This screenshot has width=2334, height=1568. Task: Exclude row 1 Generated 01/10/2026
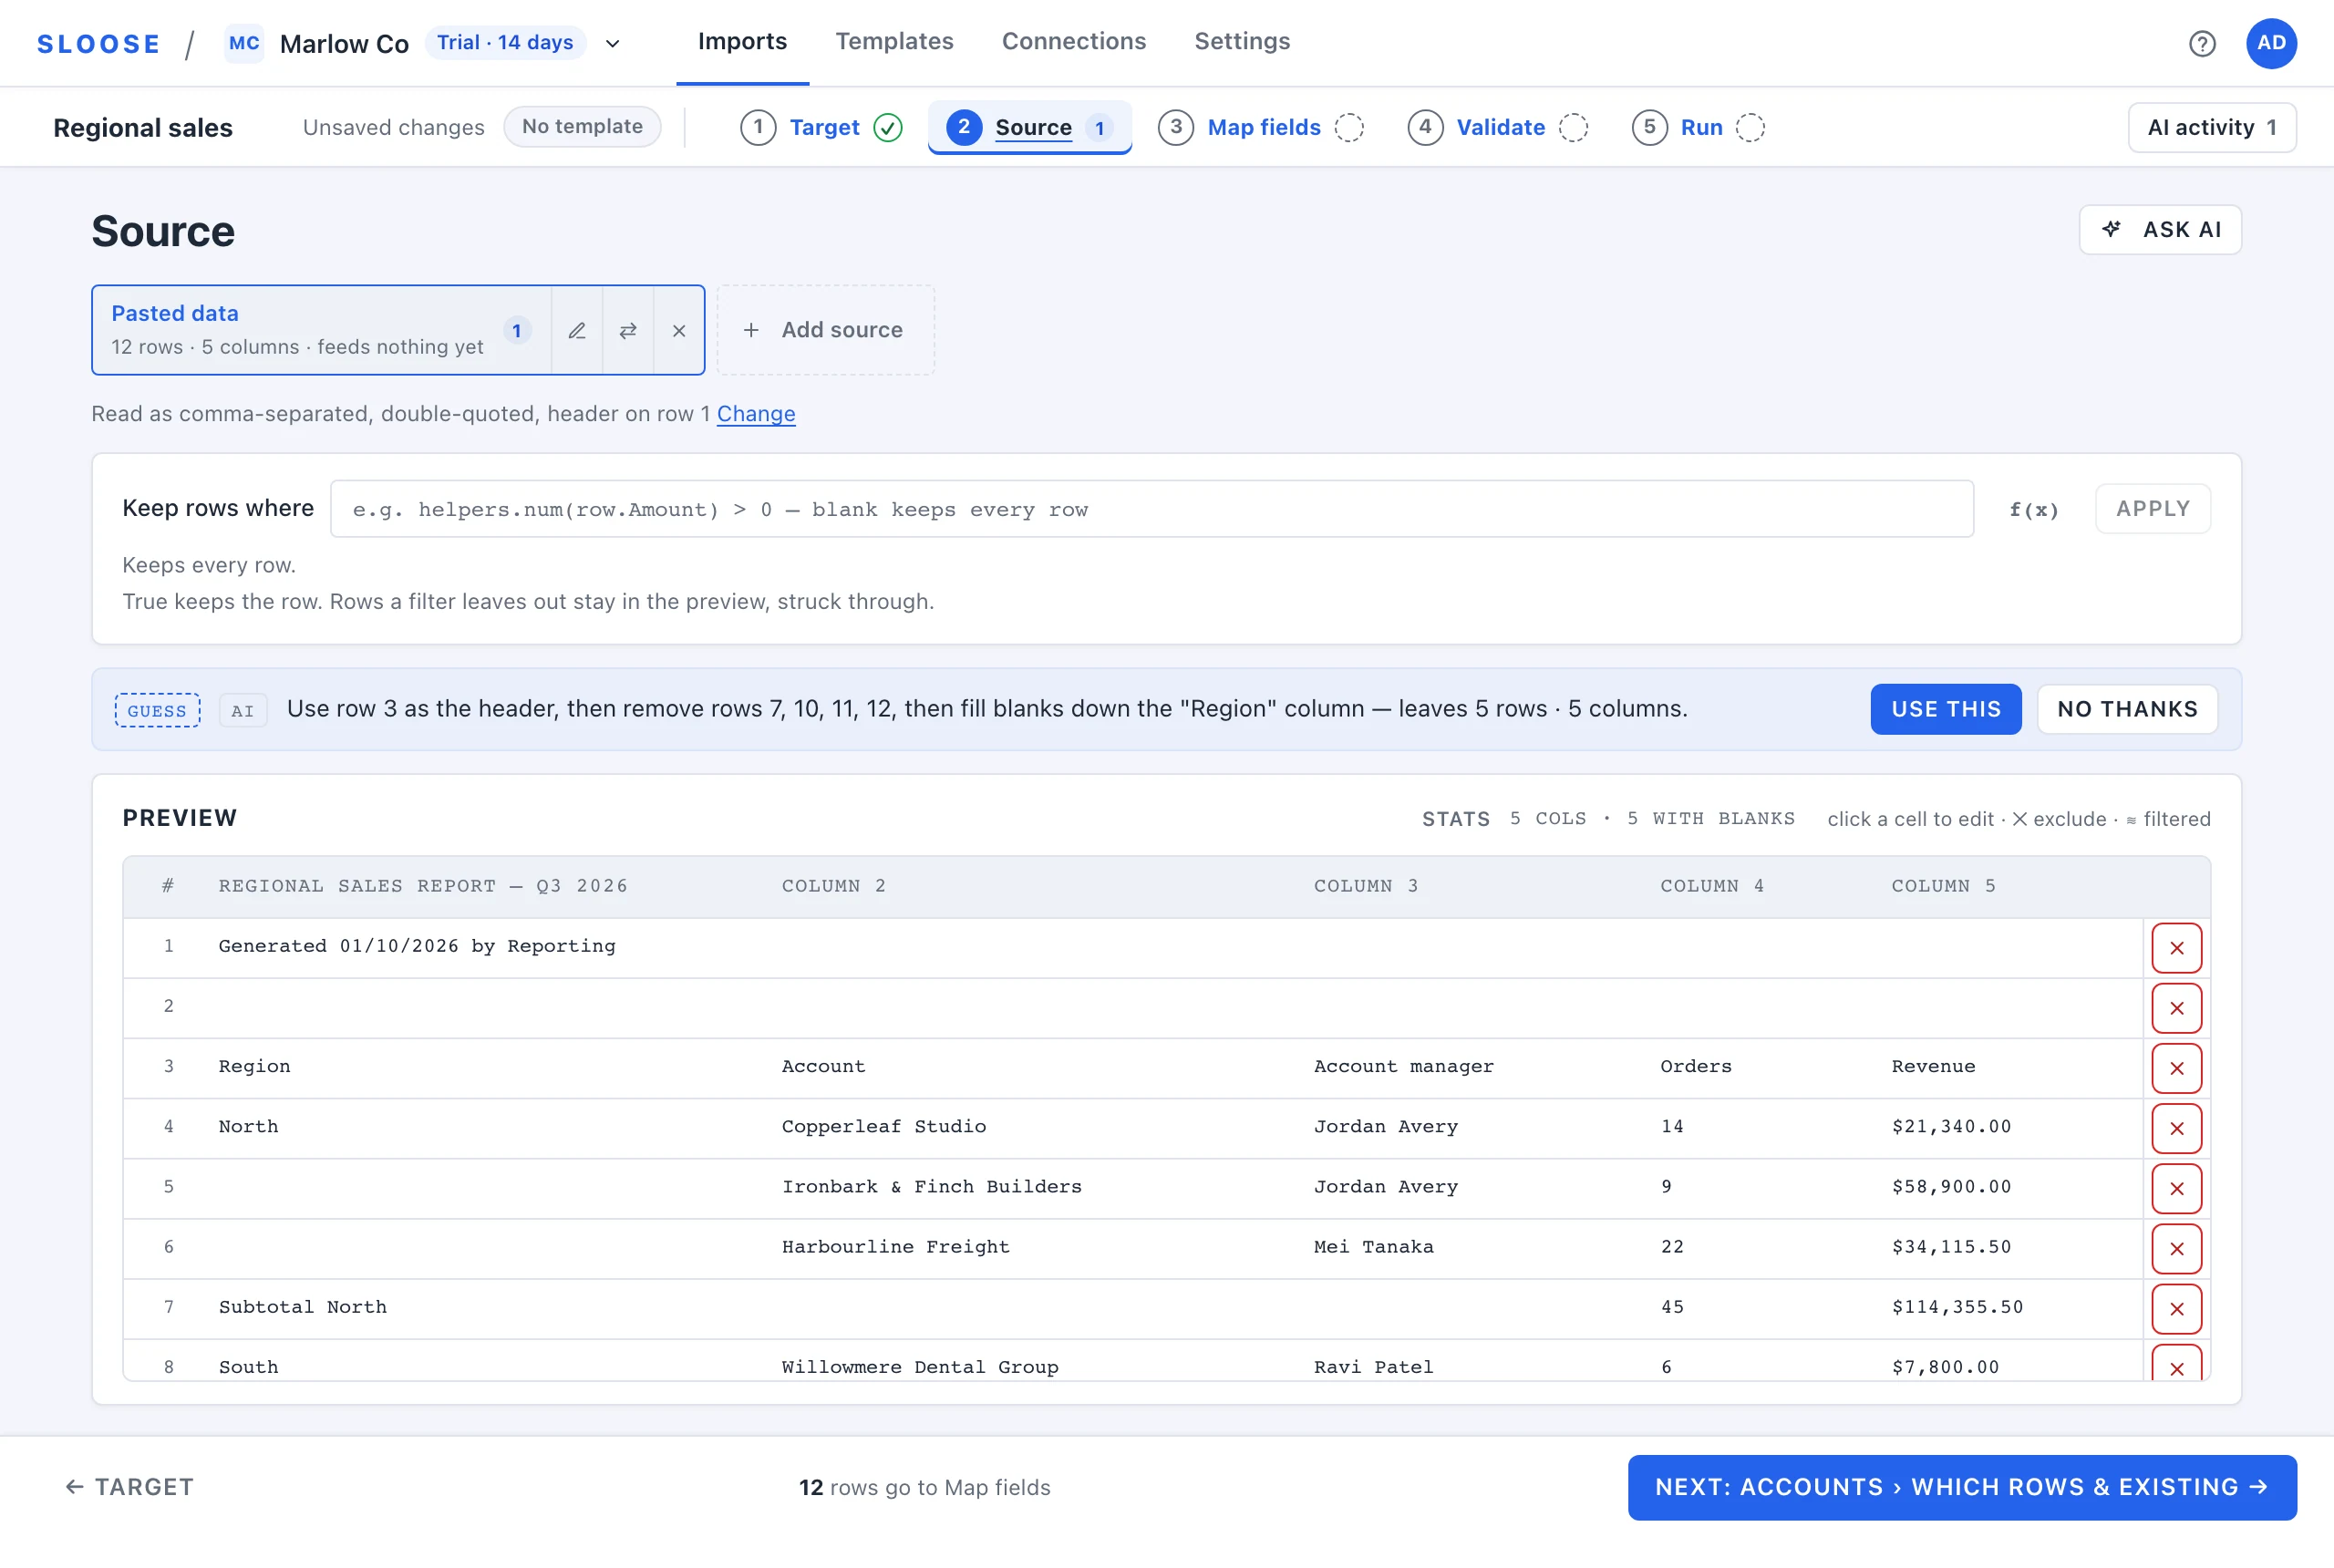[2176, 948]
